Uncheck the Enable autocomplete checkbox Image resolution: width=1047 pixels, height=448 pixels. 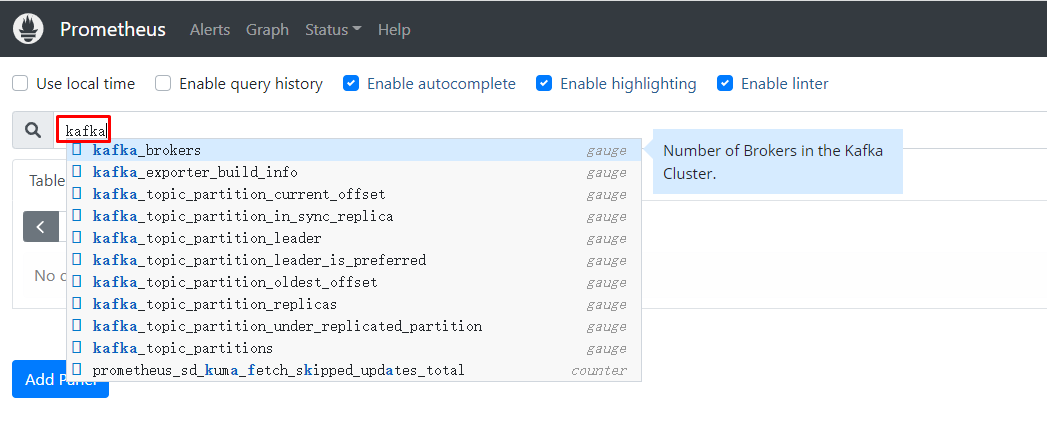(x=351, y=83)
